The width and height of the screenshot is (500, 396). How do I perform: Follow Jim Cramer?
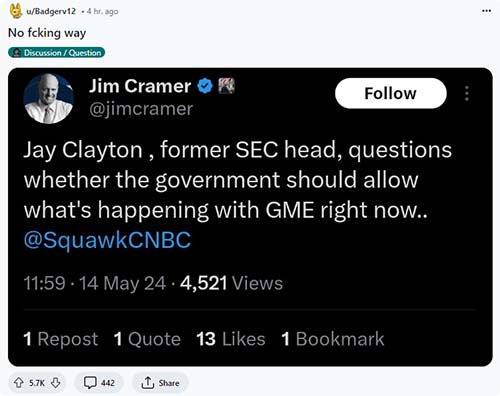pos(391,93)
